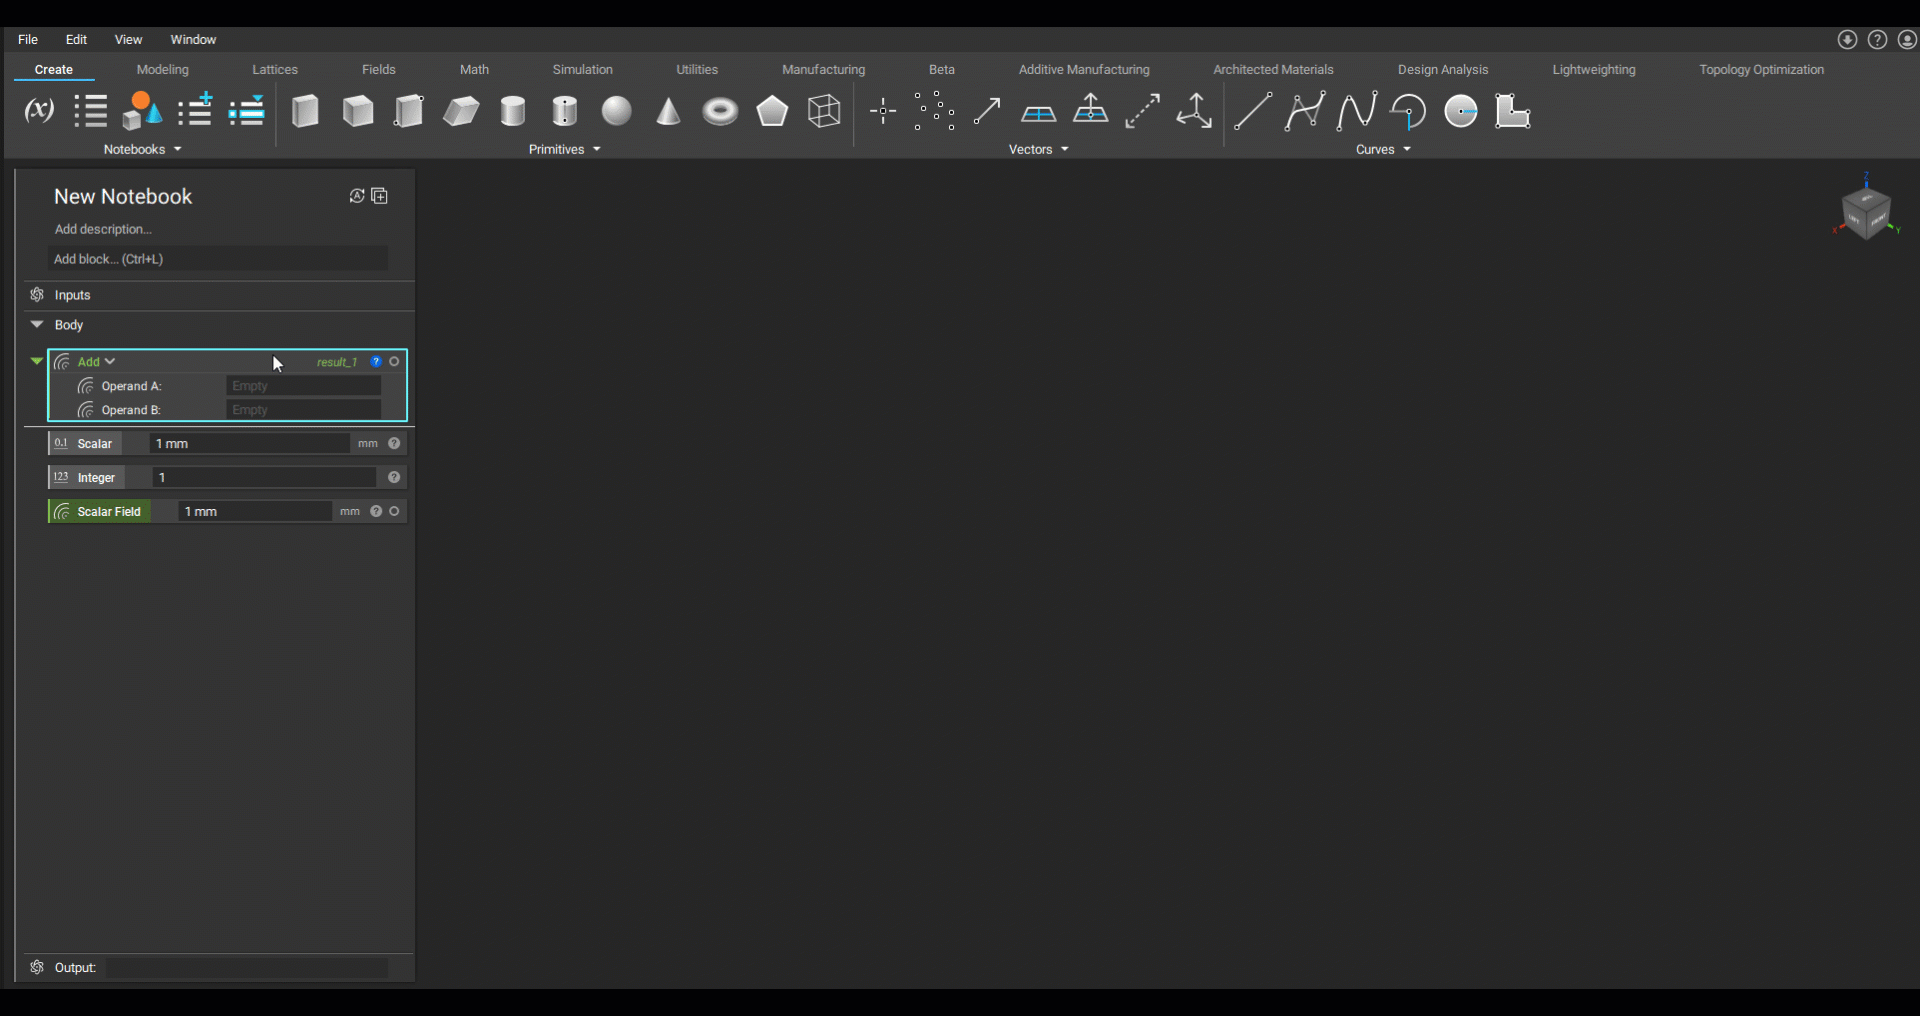Switch to the Fields tab
This screenshot has height=1016, width=1920.
coord(379,69)
